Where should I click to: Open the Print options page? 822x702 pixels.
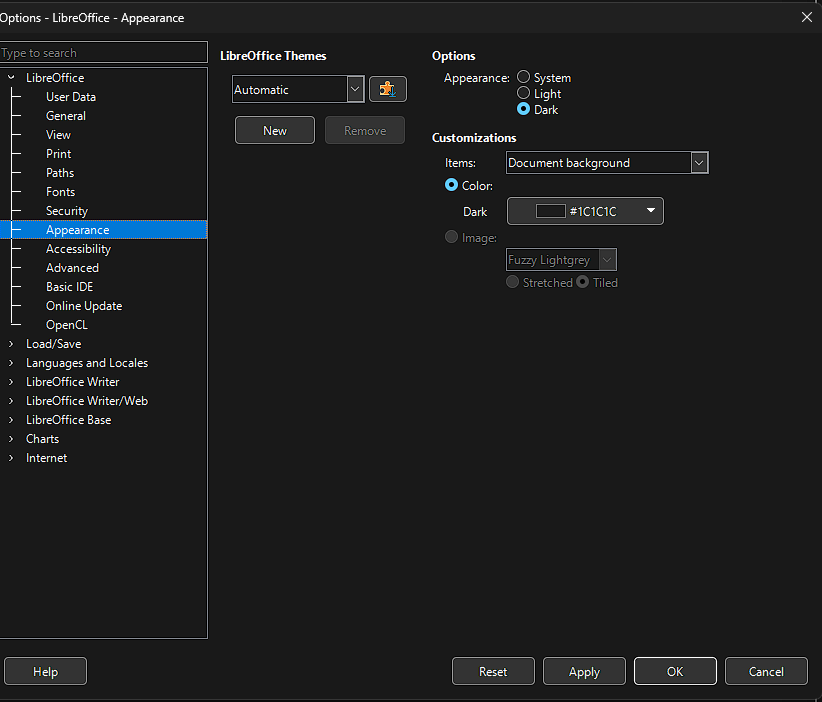tap(58, 154)
